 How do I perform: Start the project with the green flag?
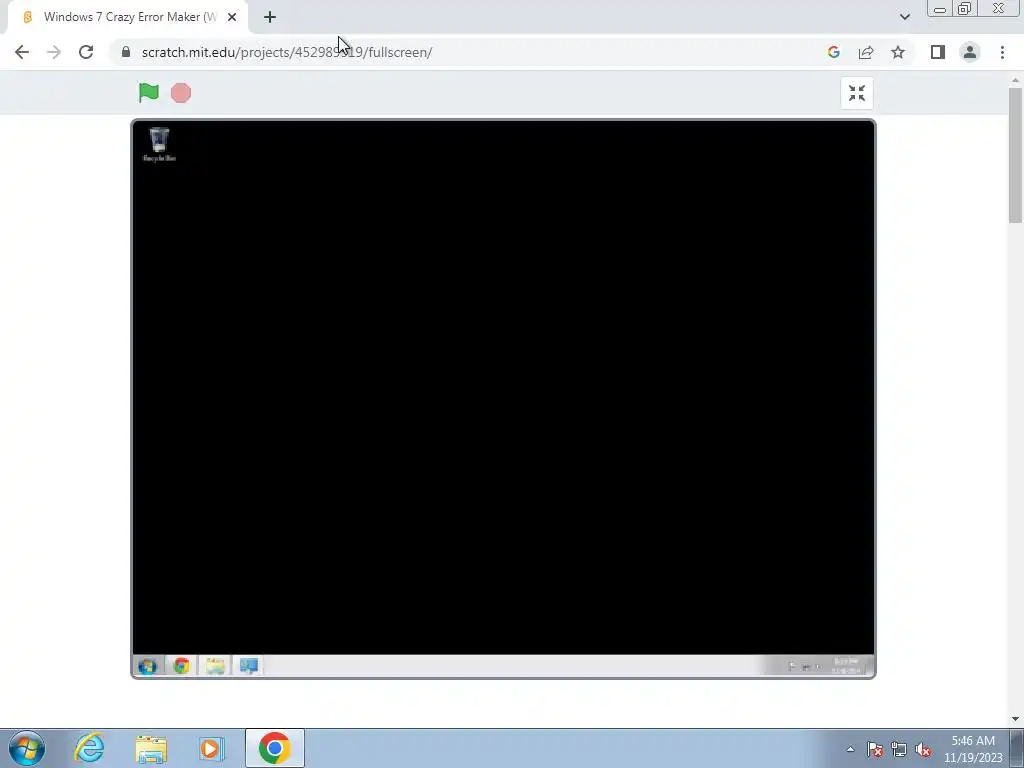pos(149,93)
